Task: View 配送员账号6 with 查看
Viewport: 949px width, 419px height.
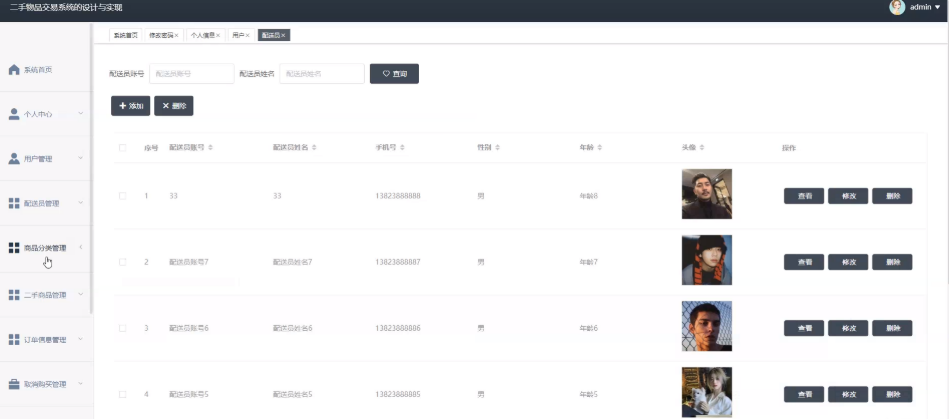Action: (804, 328)
